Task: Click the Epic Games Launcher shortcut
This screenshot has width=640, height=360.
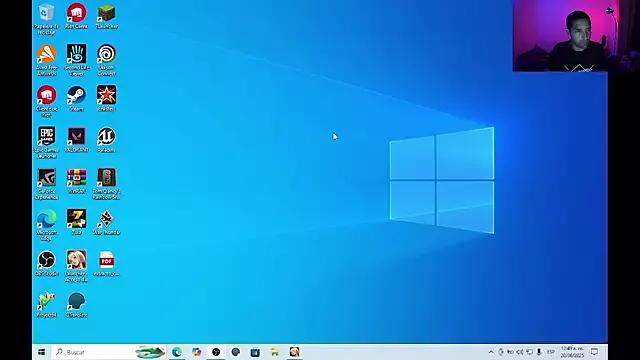Action: 47,142
